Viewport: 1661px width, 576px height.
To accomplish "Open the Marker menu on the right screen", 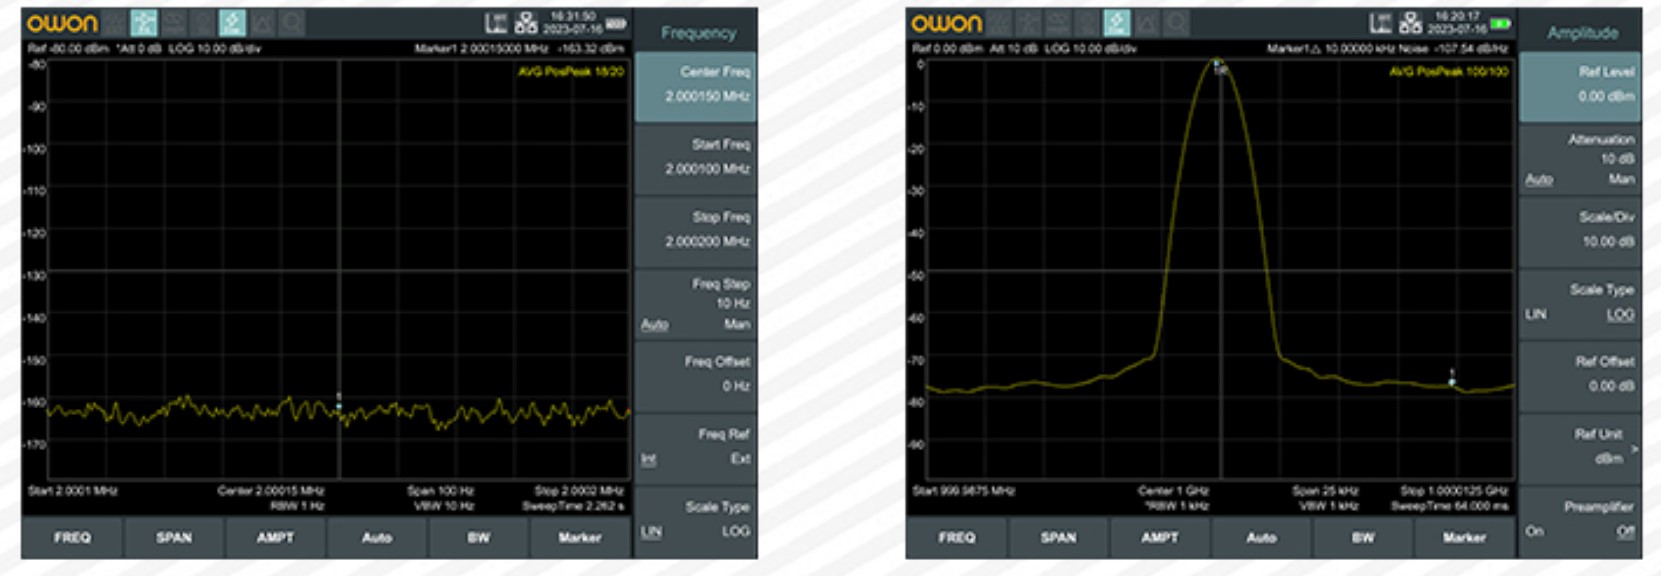I will (x=1465, y=538).
